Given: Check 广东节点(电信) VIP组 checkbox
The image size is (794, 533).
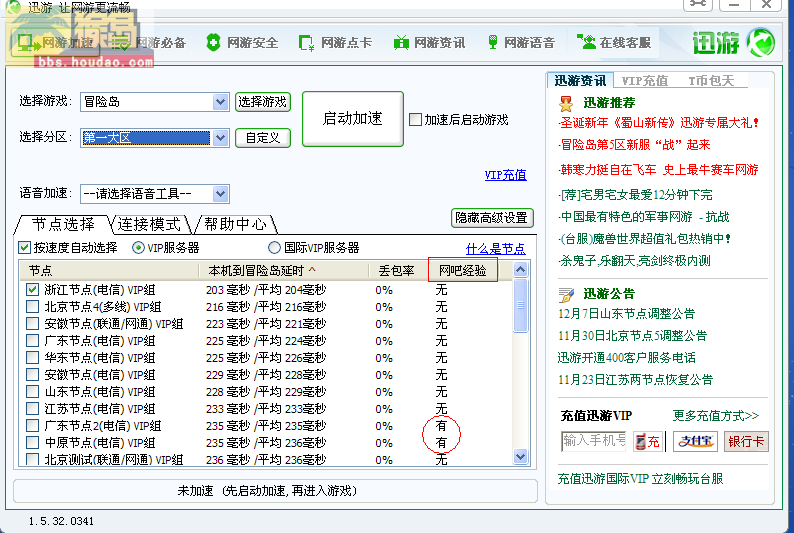Looking at the screenshot, I should coord(32,341).
